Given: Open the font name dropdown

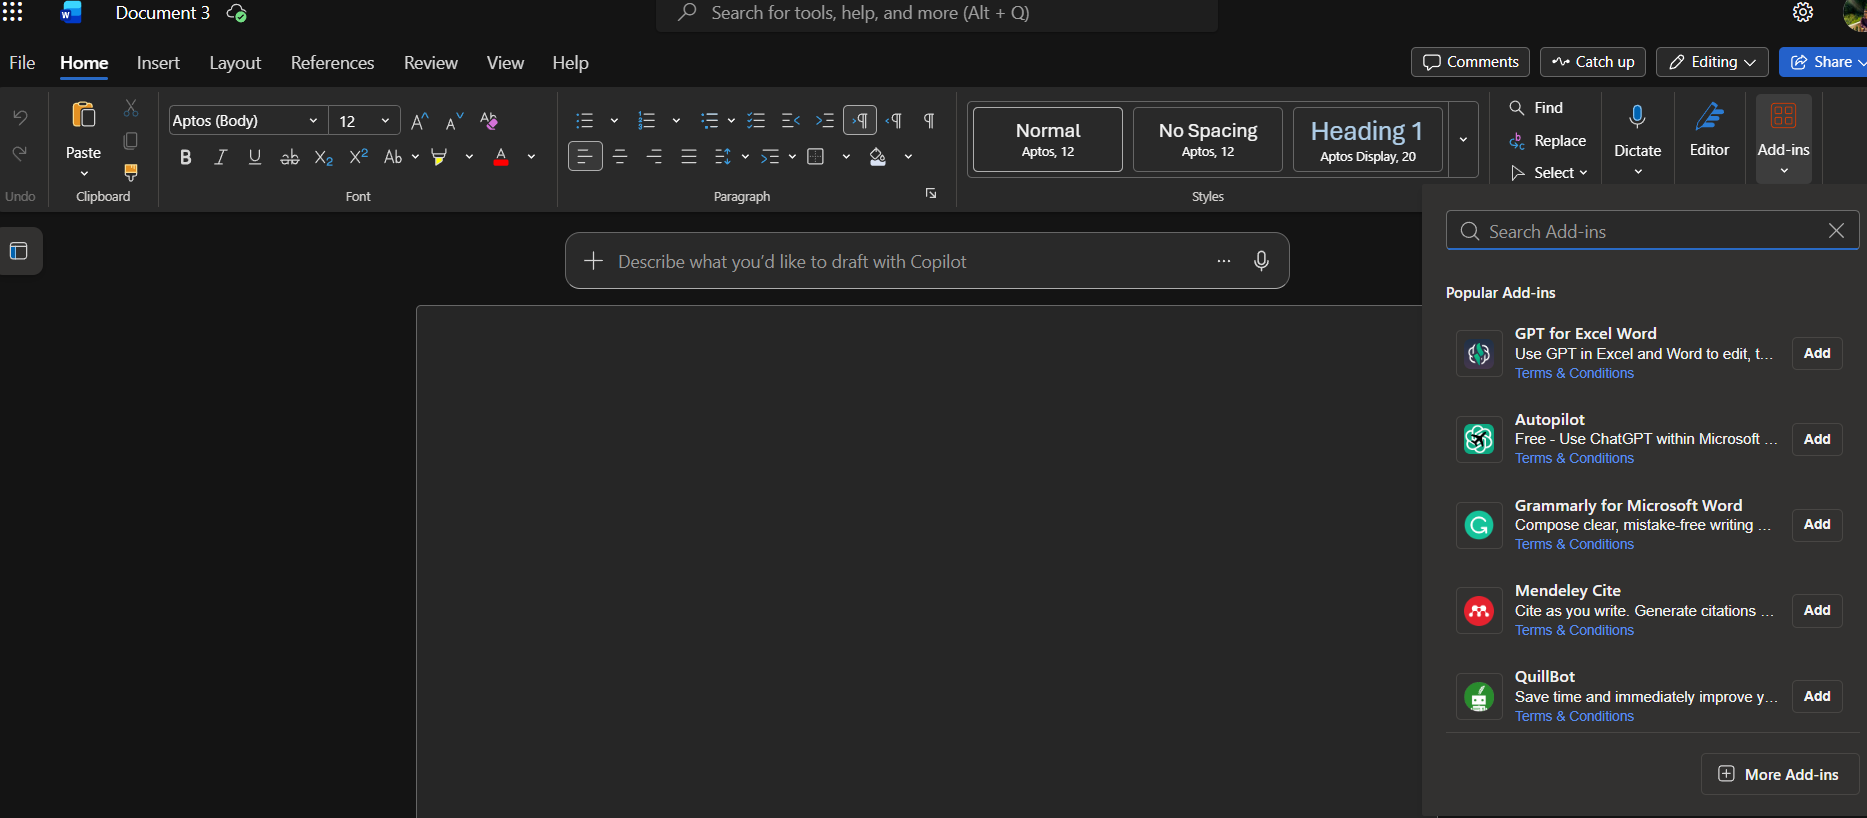Looking at the screenshot, I should click(x=313, y=121).
